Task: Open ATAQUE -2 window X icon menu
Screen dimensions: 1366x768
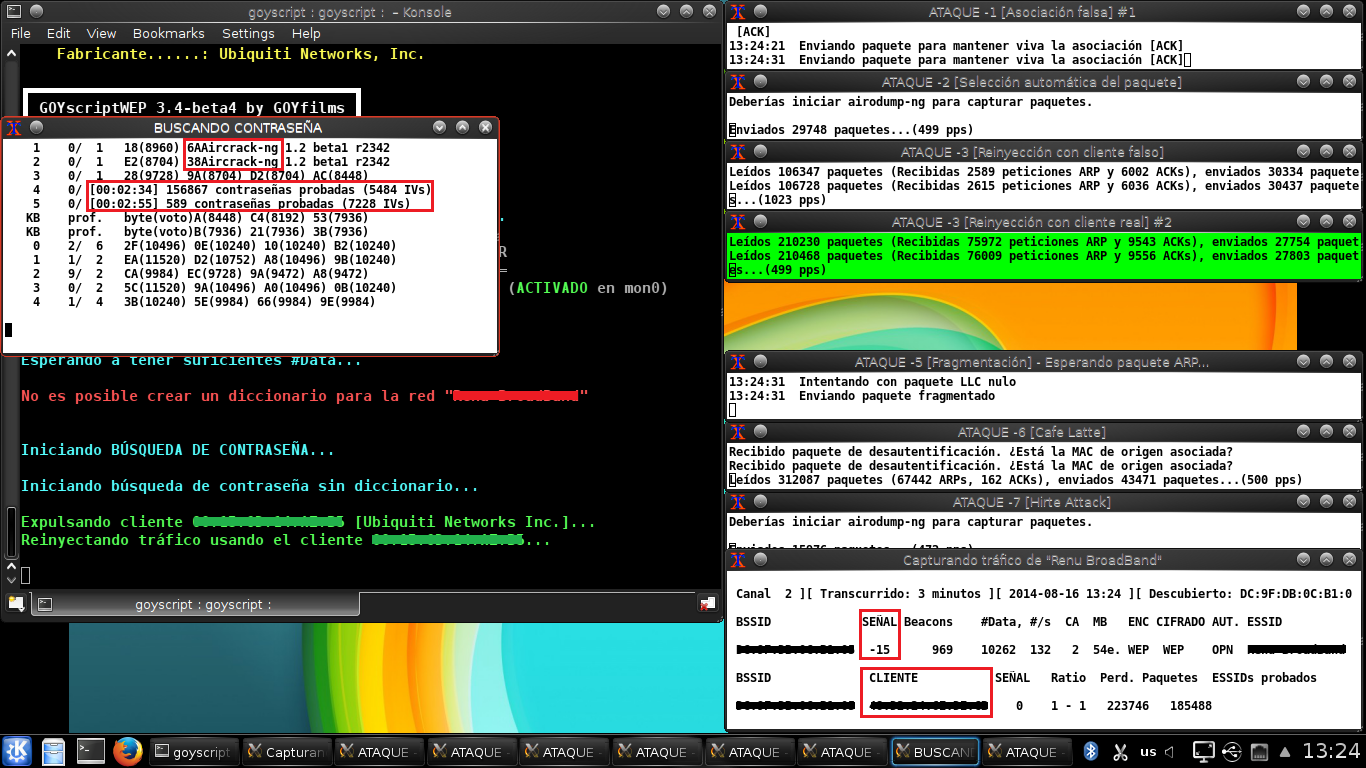Action: [x=737, y=82]
